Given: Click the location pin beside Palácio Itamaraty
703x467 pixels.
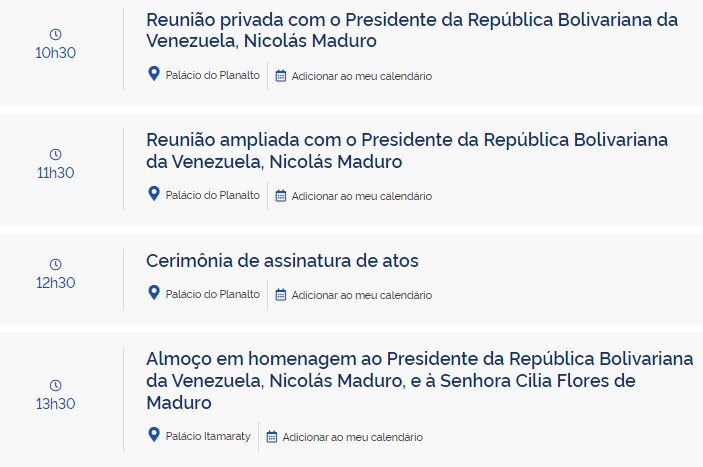Looking at the screenshot, I should 154,434.
